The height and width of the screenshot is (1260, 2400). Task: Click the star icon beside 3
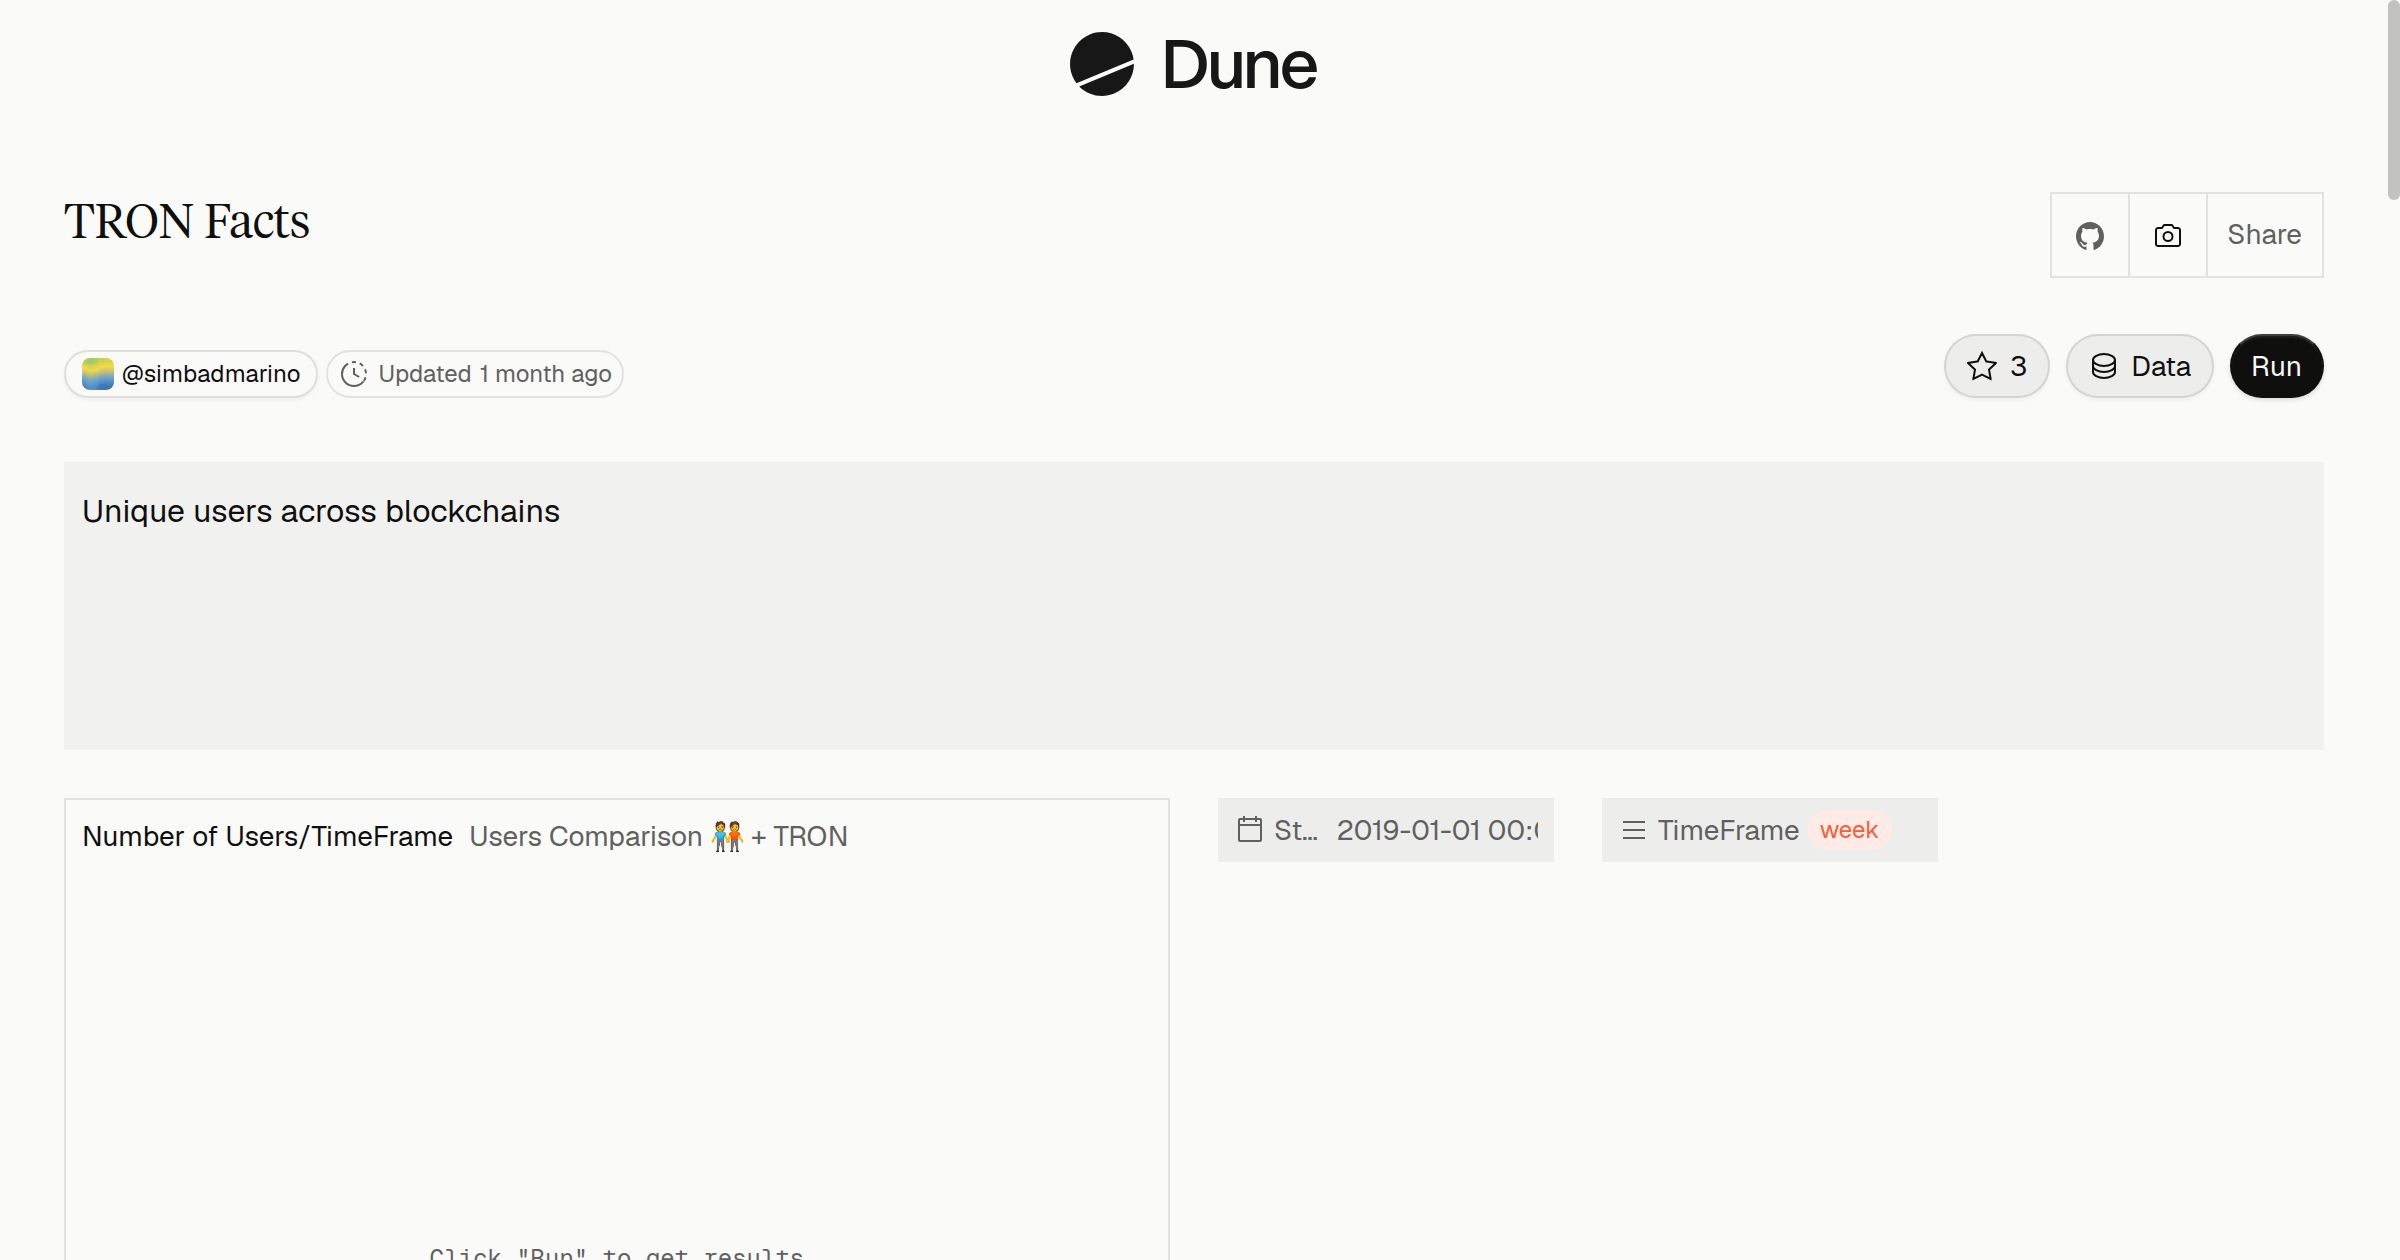[1981, 366]
